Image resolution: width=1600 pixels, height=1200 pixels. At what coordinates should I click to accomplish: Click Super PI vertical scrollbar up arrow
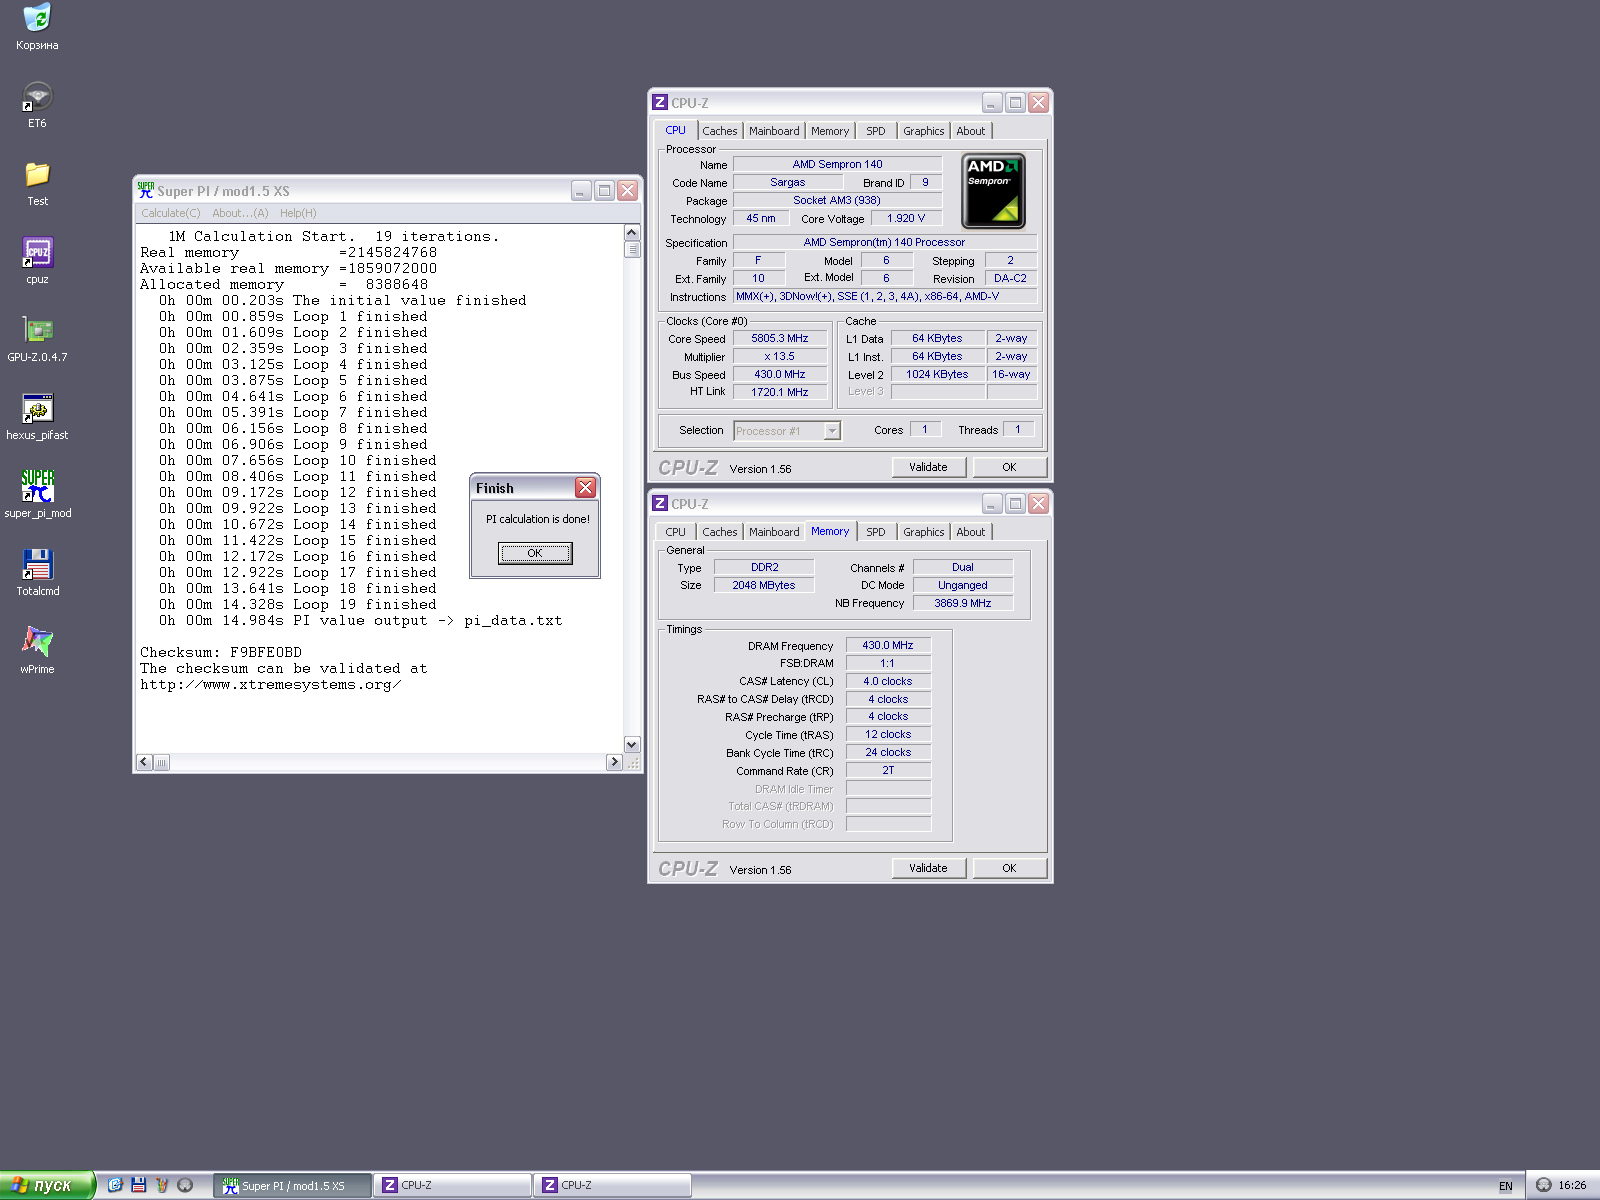click(632, 233)
